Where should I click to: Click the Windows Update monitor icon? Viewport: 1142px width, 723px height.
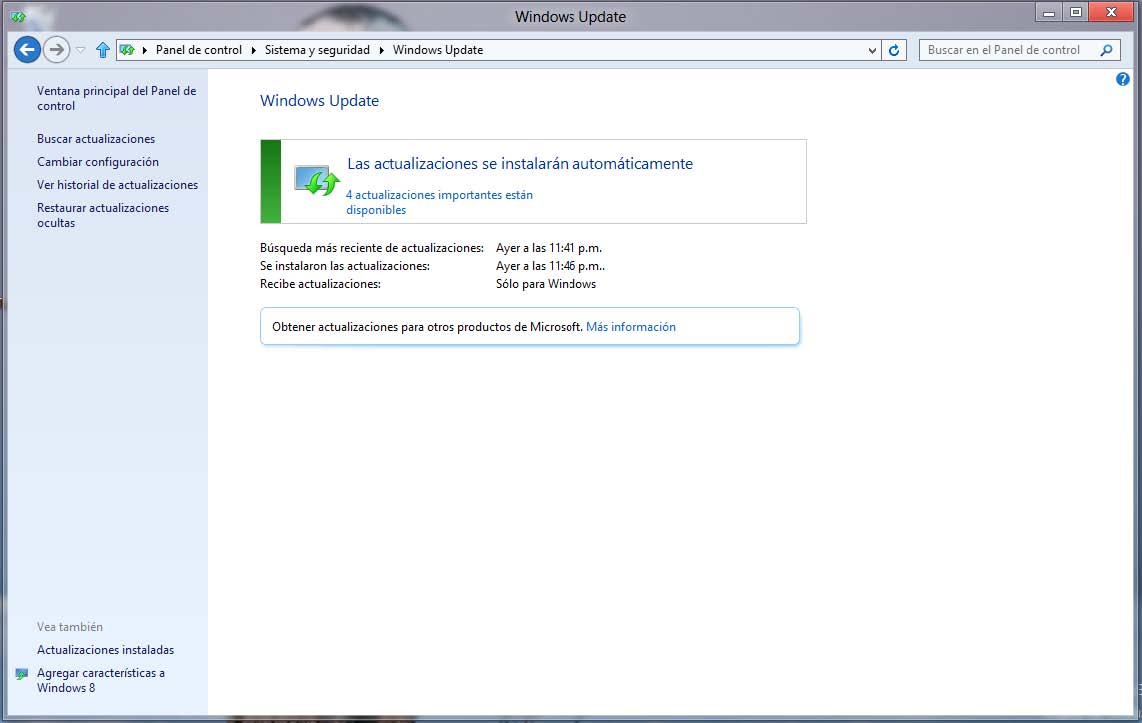click(x=317, y=181)
